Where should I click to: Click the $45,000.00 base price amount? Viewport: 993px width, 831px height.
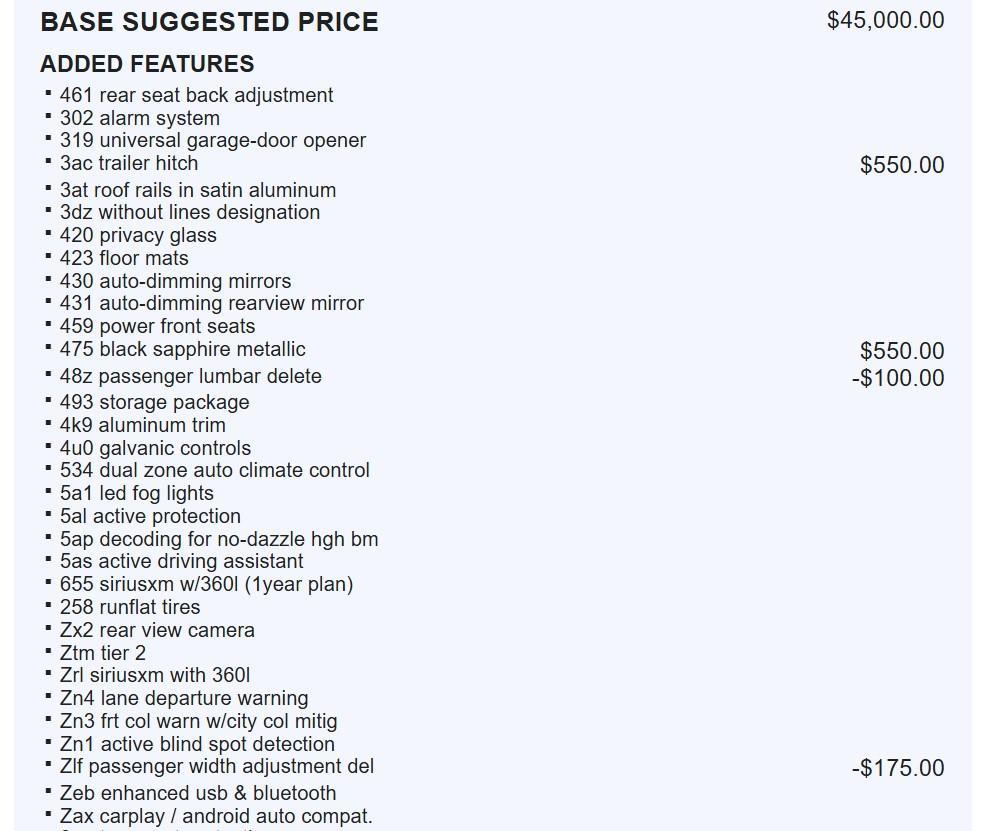[885, 20]
